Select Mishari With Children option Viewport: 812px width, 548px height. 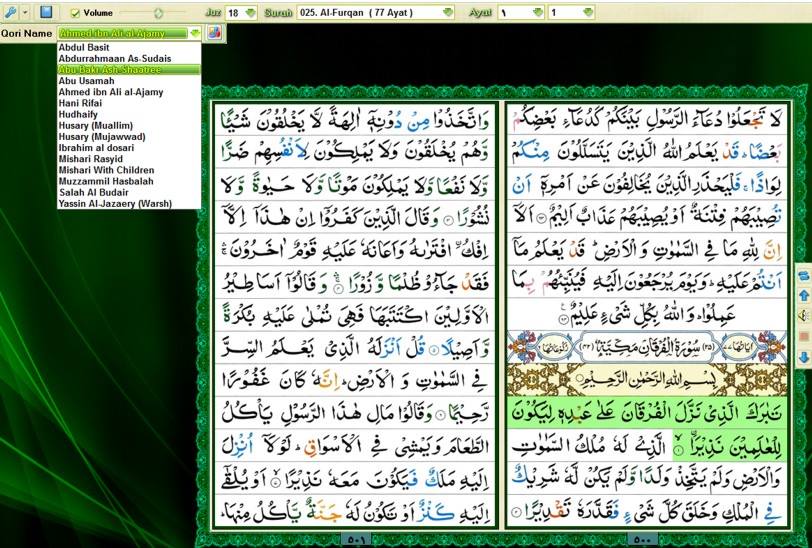point(129,170)
